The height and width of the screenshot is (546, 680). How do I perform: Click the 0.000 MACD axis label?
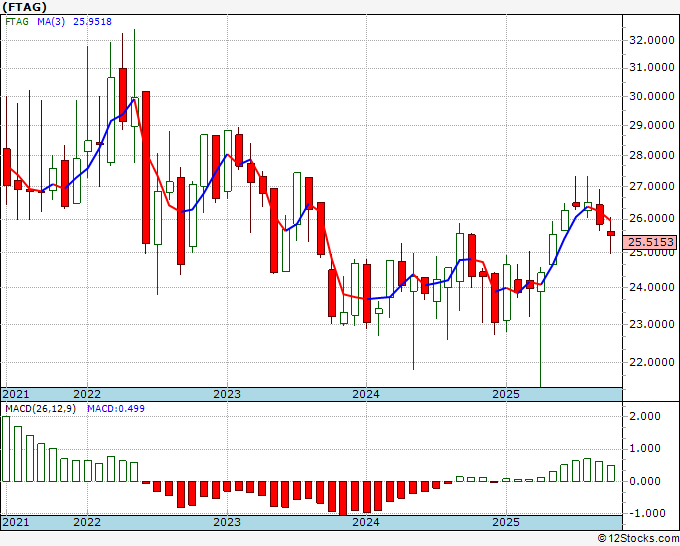(x=645, y=481)
